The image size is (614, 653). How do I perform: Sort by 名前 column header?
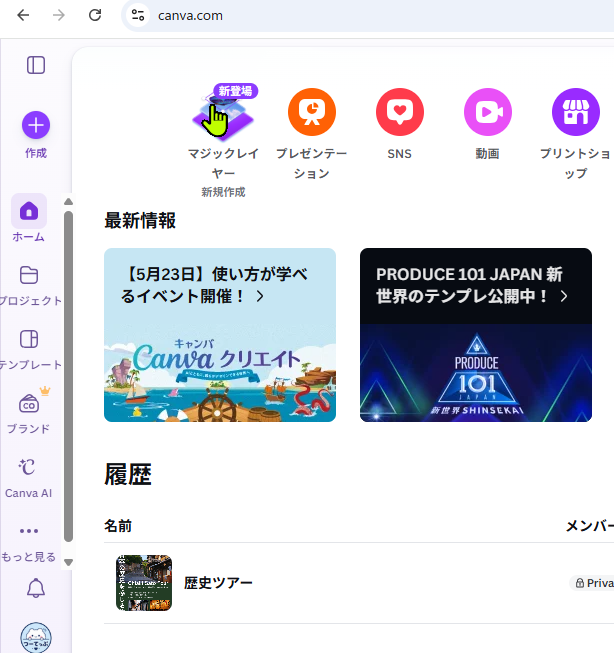click(x=118, y=526)
